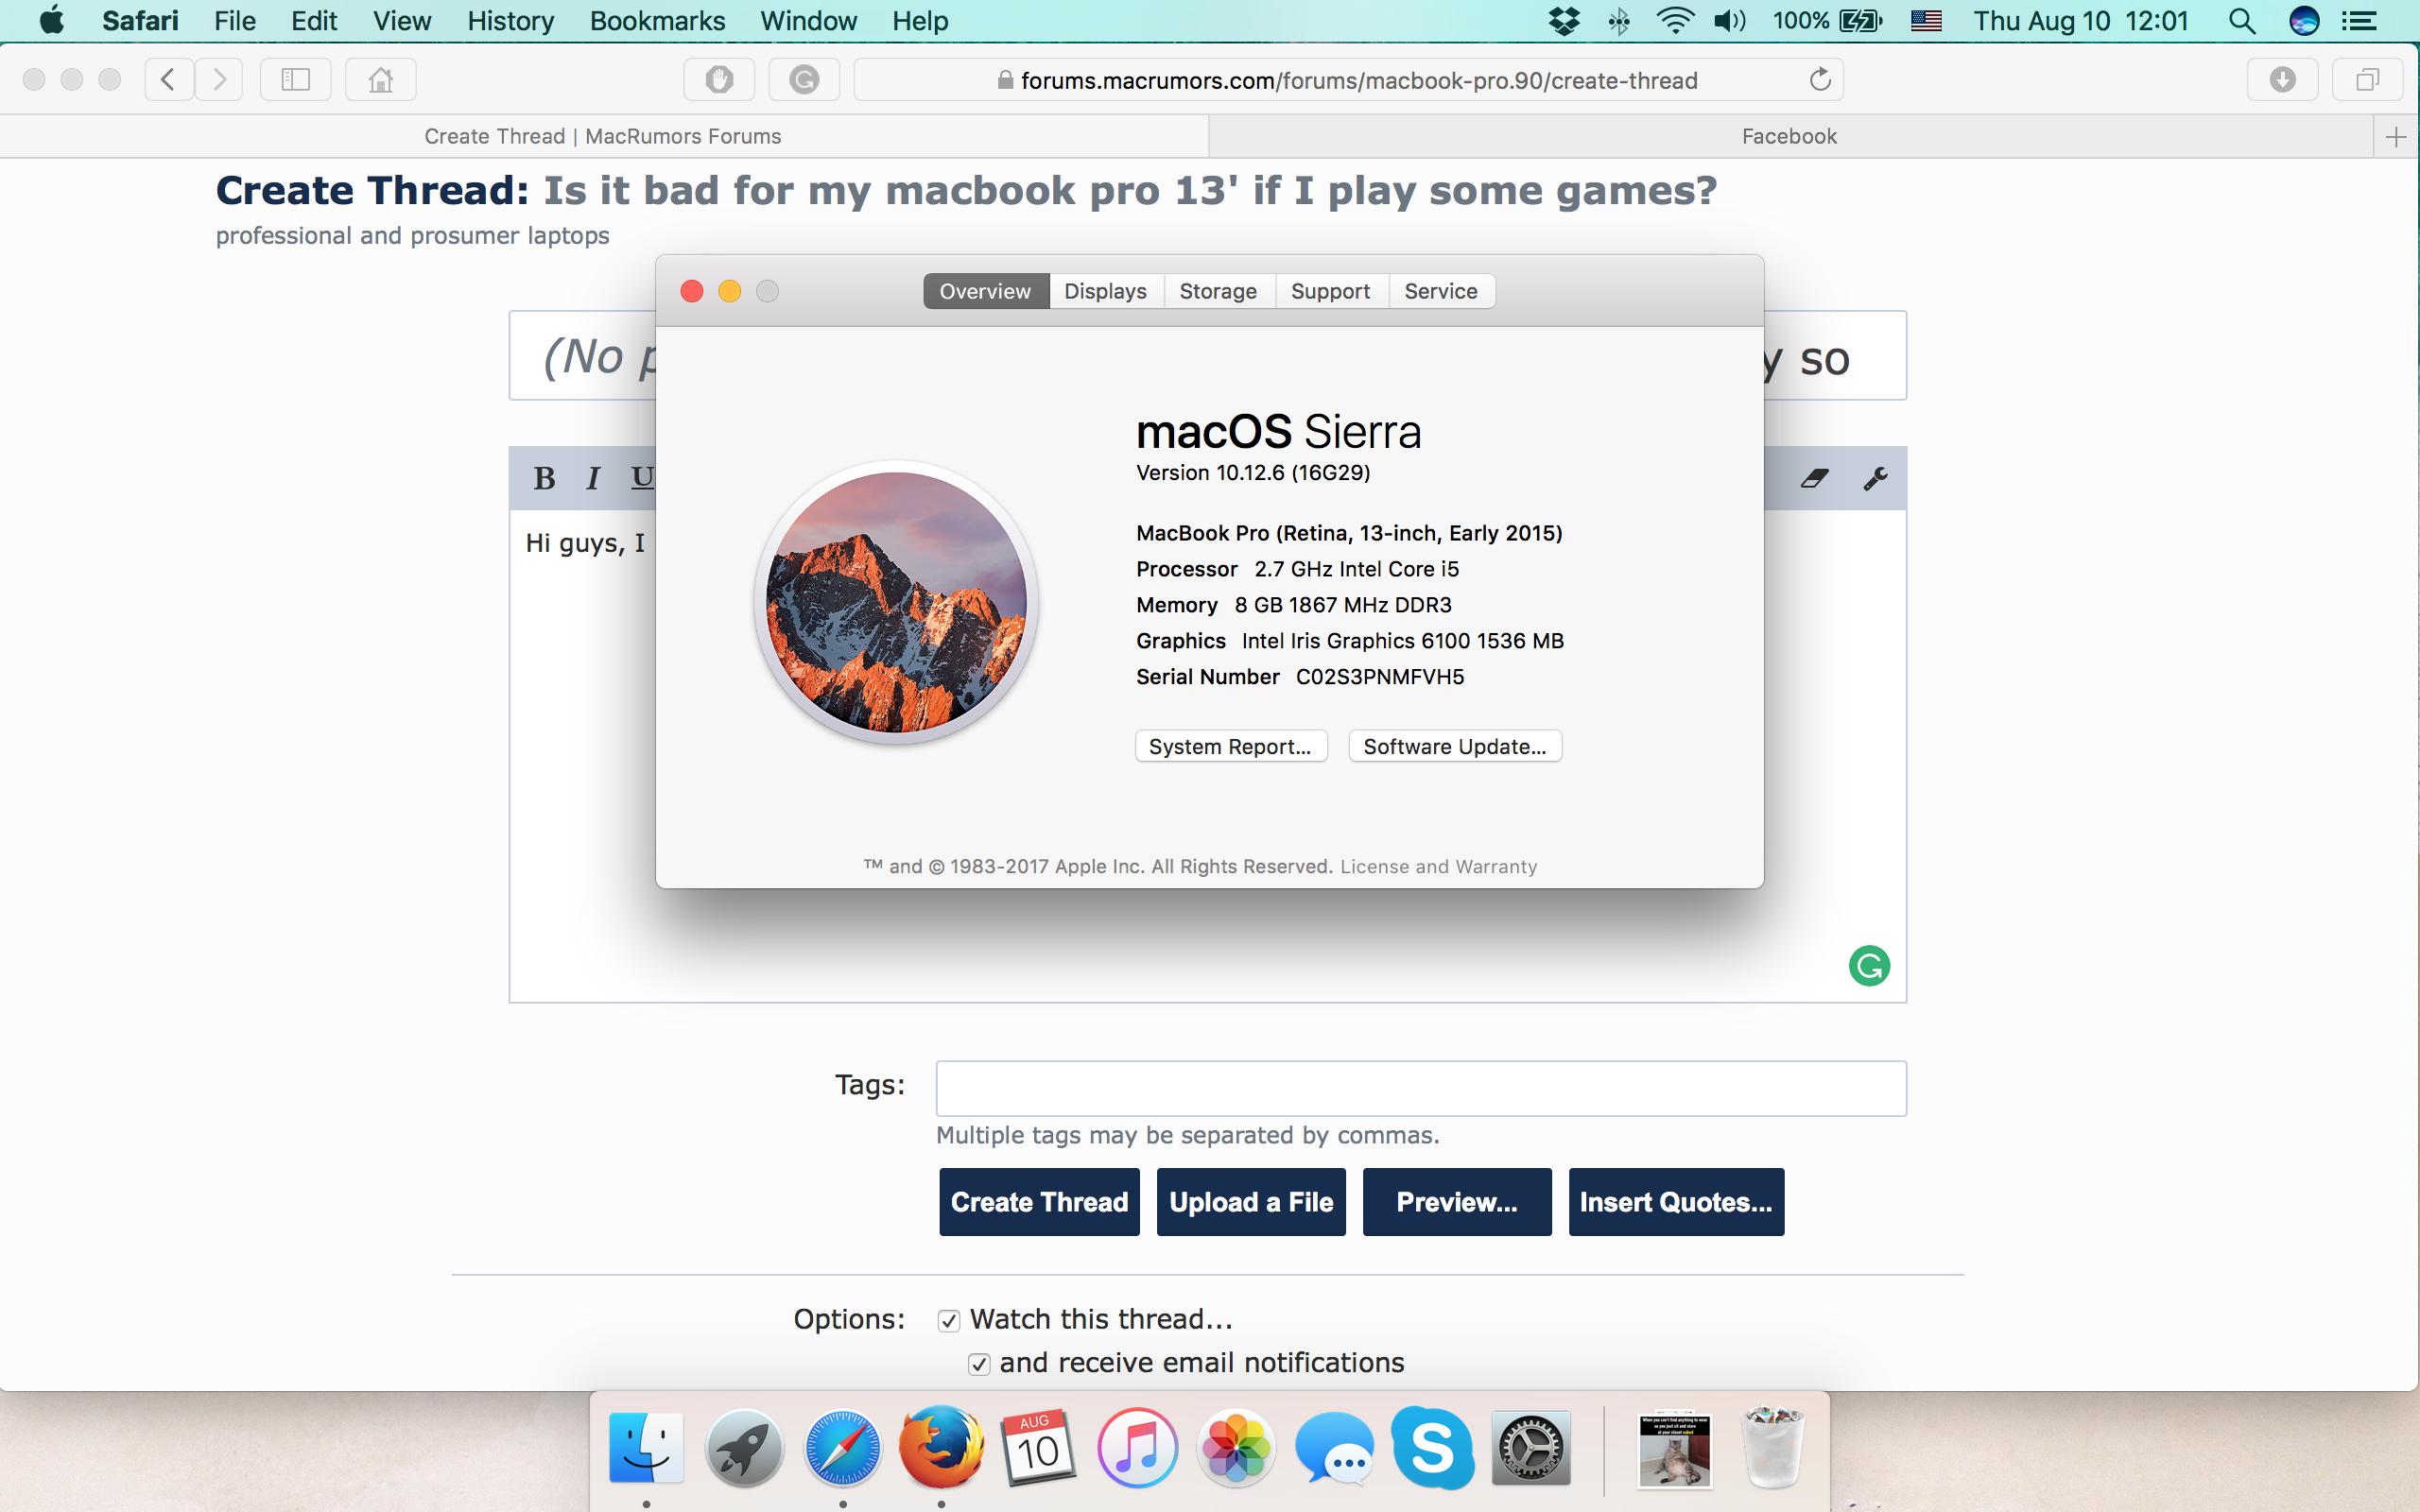Image resolution: width=2420 pixels, height=1512 pixels.
Task: Click the Insert Quotes button
Action: coord(1676,1202)
